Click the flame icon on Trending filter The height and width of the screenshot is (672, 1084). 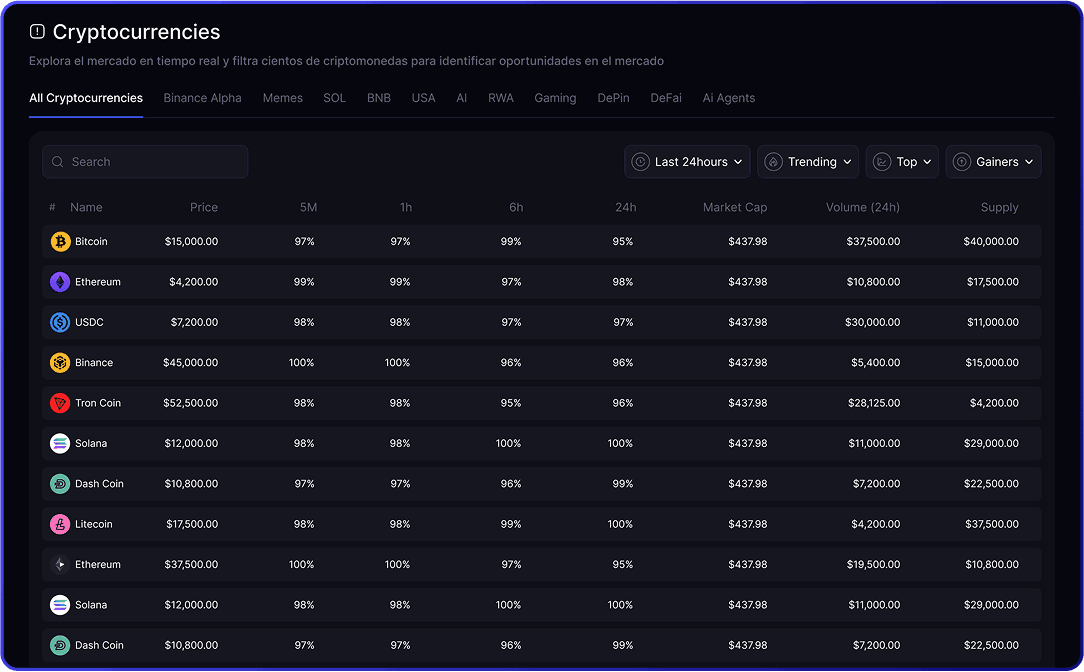[x=774, y=162]
